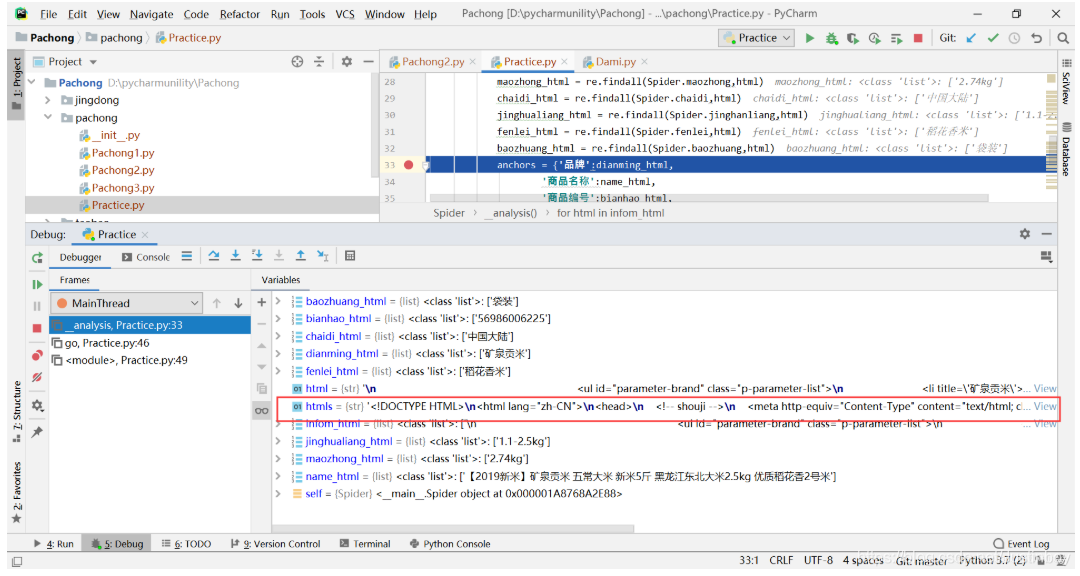Click the Step Over debug icon

click(213, 257)
